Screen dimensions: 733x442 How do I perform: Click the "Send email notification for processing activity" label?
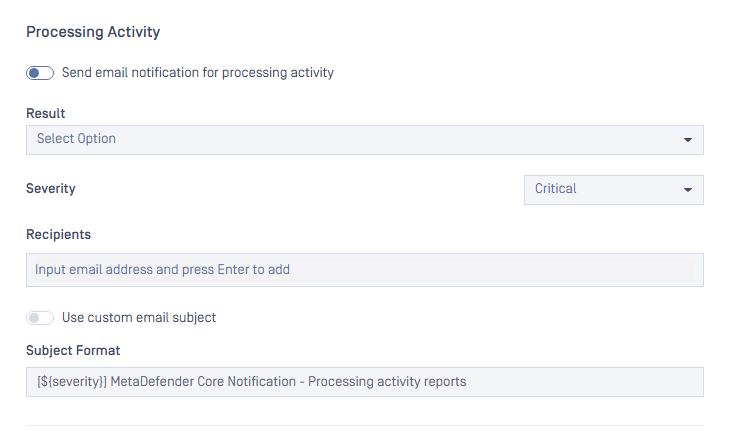click(198, 73)
